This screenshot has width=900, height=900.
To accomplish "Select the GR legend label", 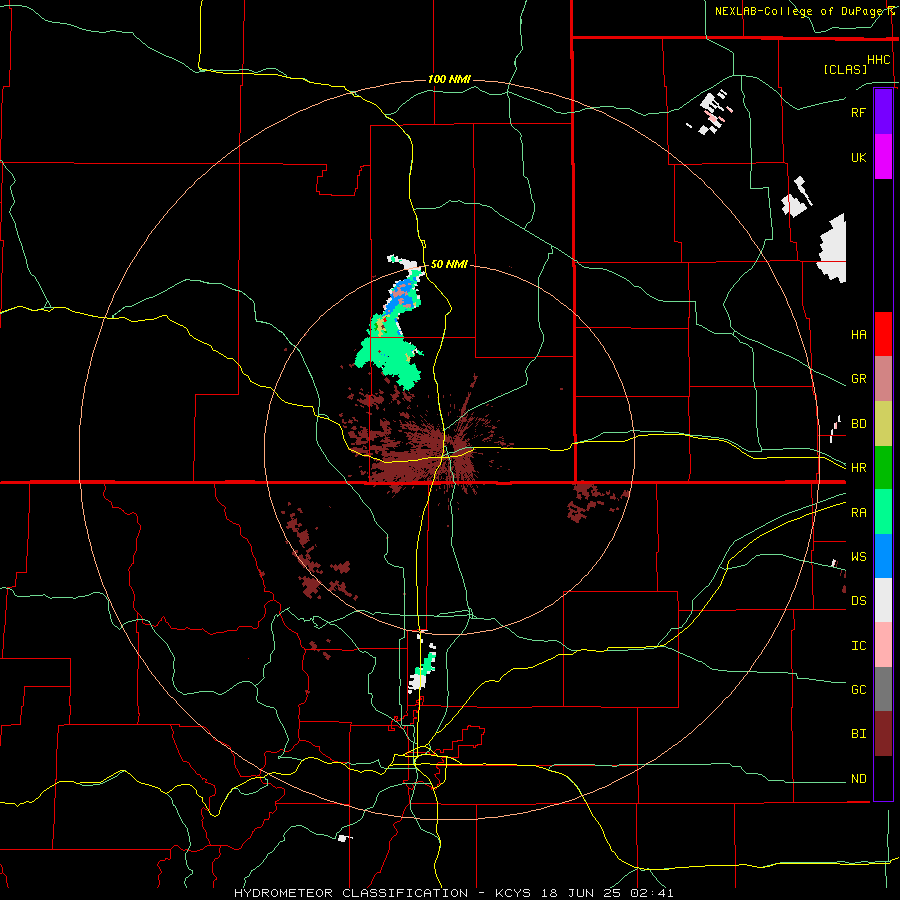I will [x=858, y=379].
